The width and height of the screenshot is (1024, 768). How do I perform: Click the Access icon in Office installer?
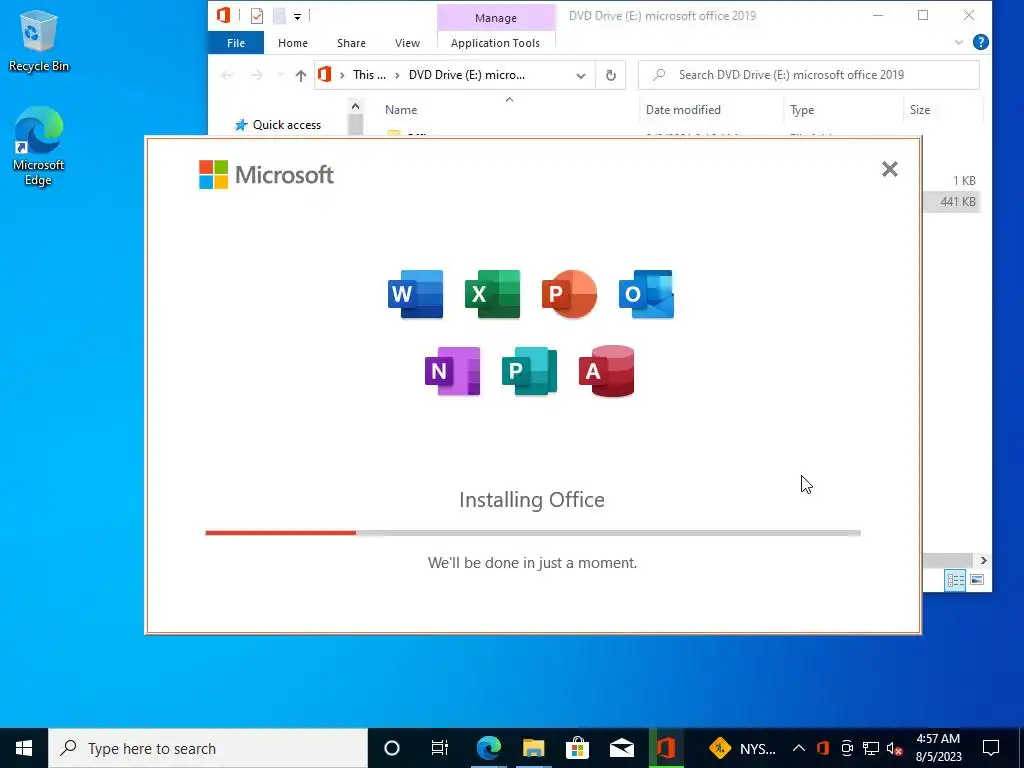pyautogui.click(x=607, y=371)
